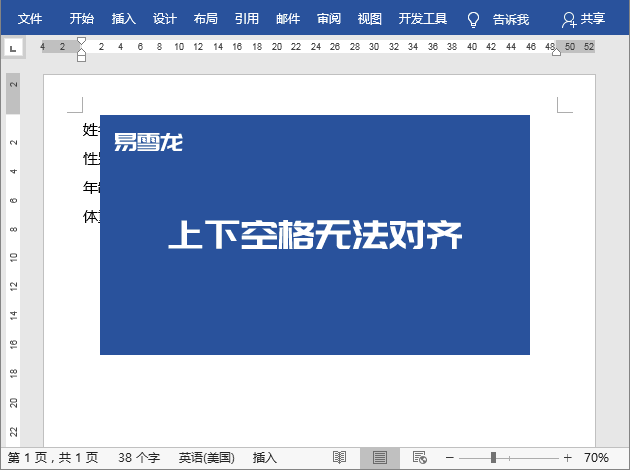The image size is (630, 470).
Task: Click the 共享 Share button
Action: pyautogui.click(x=583, y=19)
